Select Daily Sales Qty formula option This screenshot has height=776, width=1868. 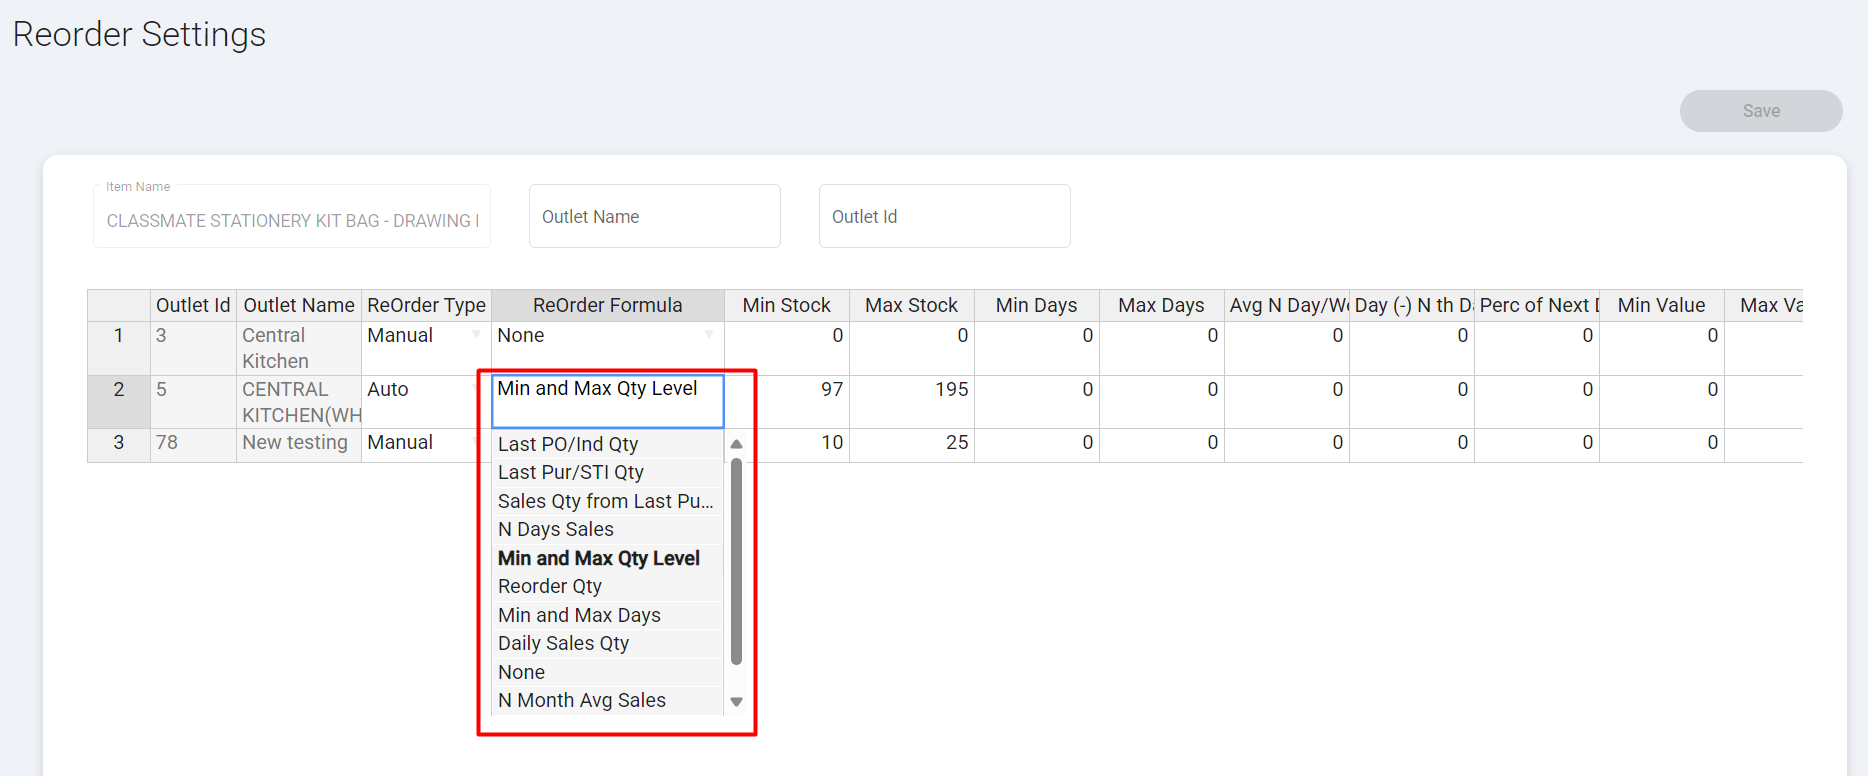[564, 643]
